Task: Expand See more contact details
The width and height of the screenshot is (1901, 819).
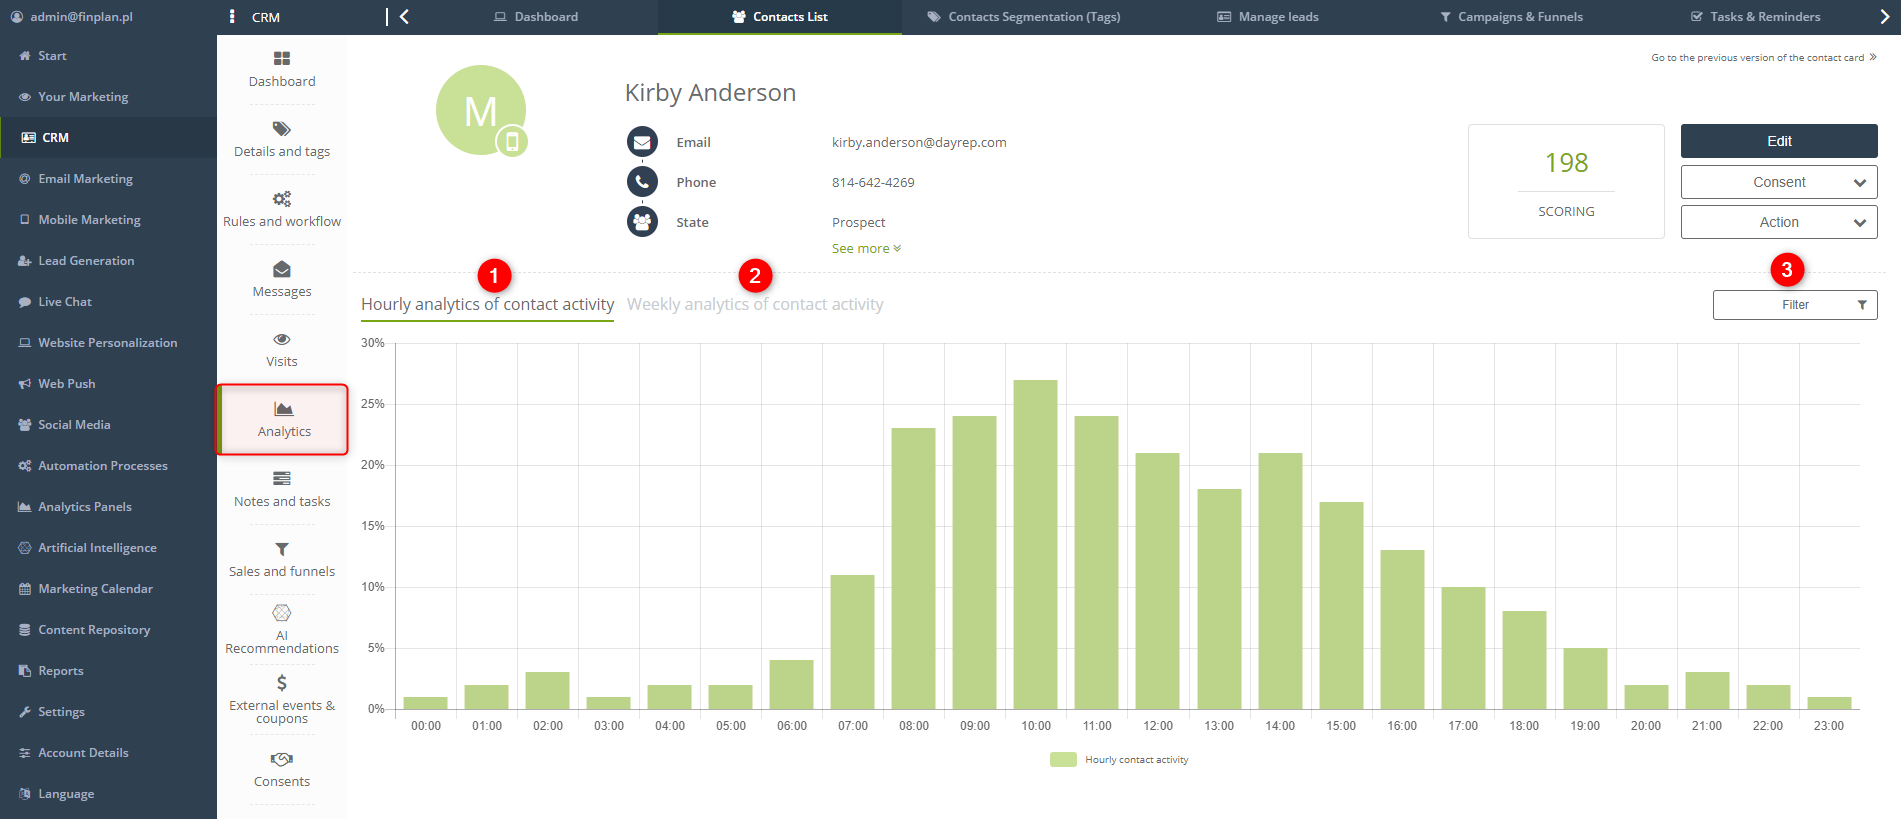Action: click(866, 249)
